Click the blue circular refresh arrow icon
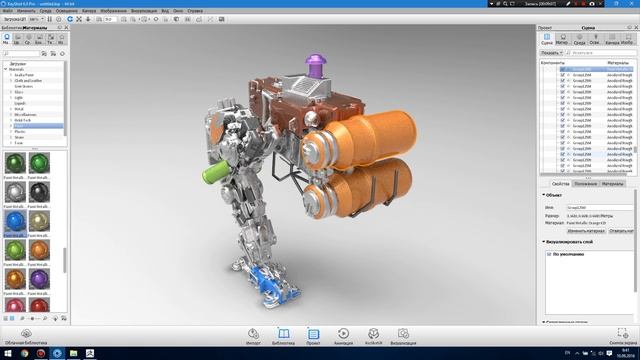This screenshot has height=360, width=640. pyautogui.click(x=70, y=19)
